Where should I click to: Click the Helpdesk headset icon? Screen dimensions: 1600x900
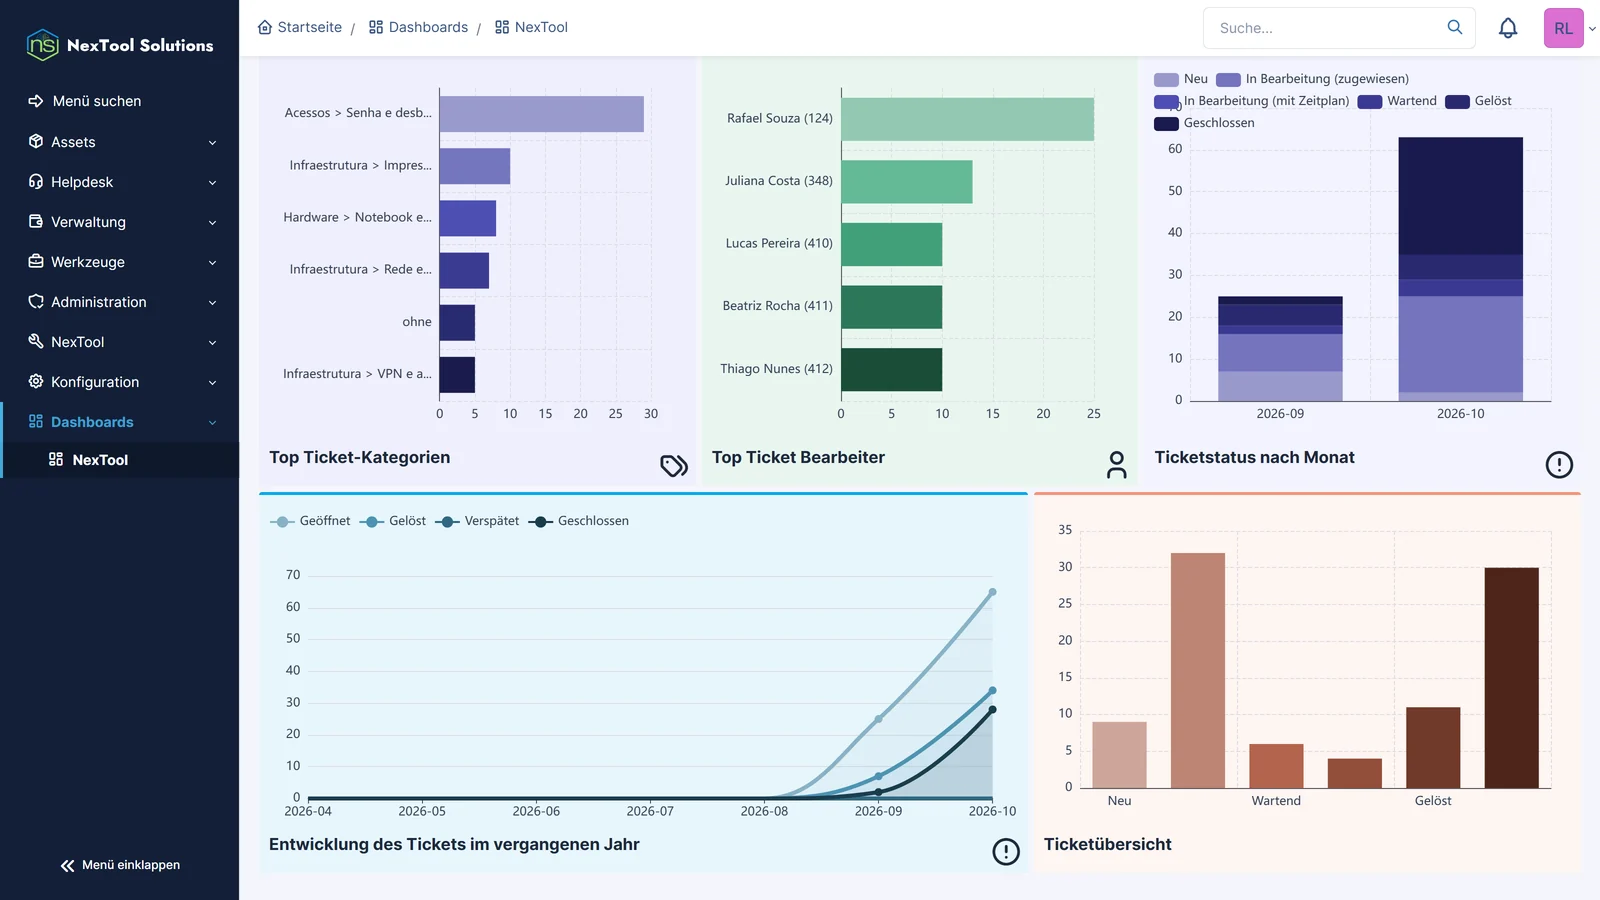point(36,181)
